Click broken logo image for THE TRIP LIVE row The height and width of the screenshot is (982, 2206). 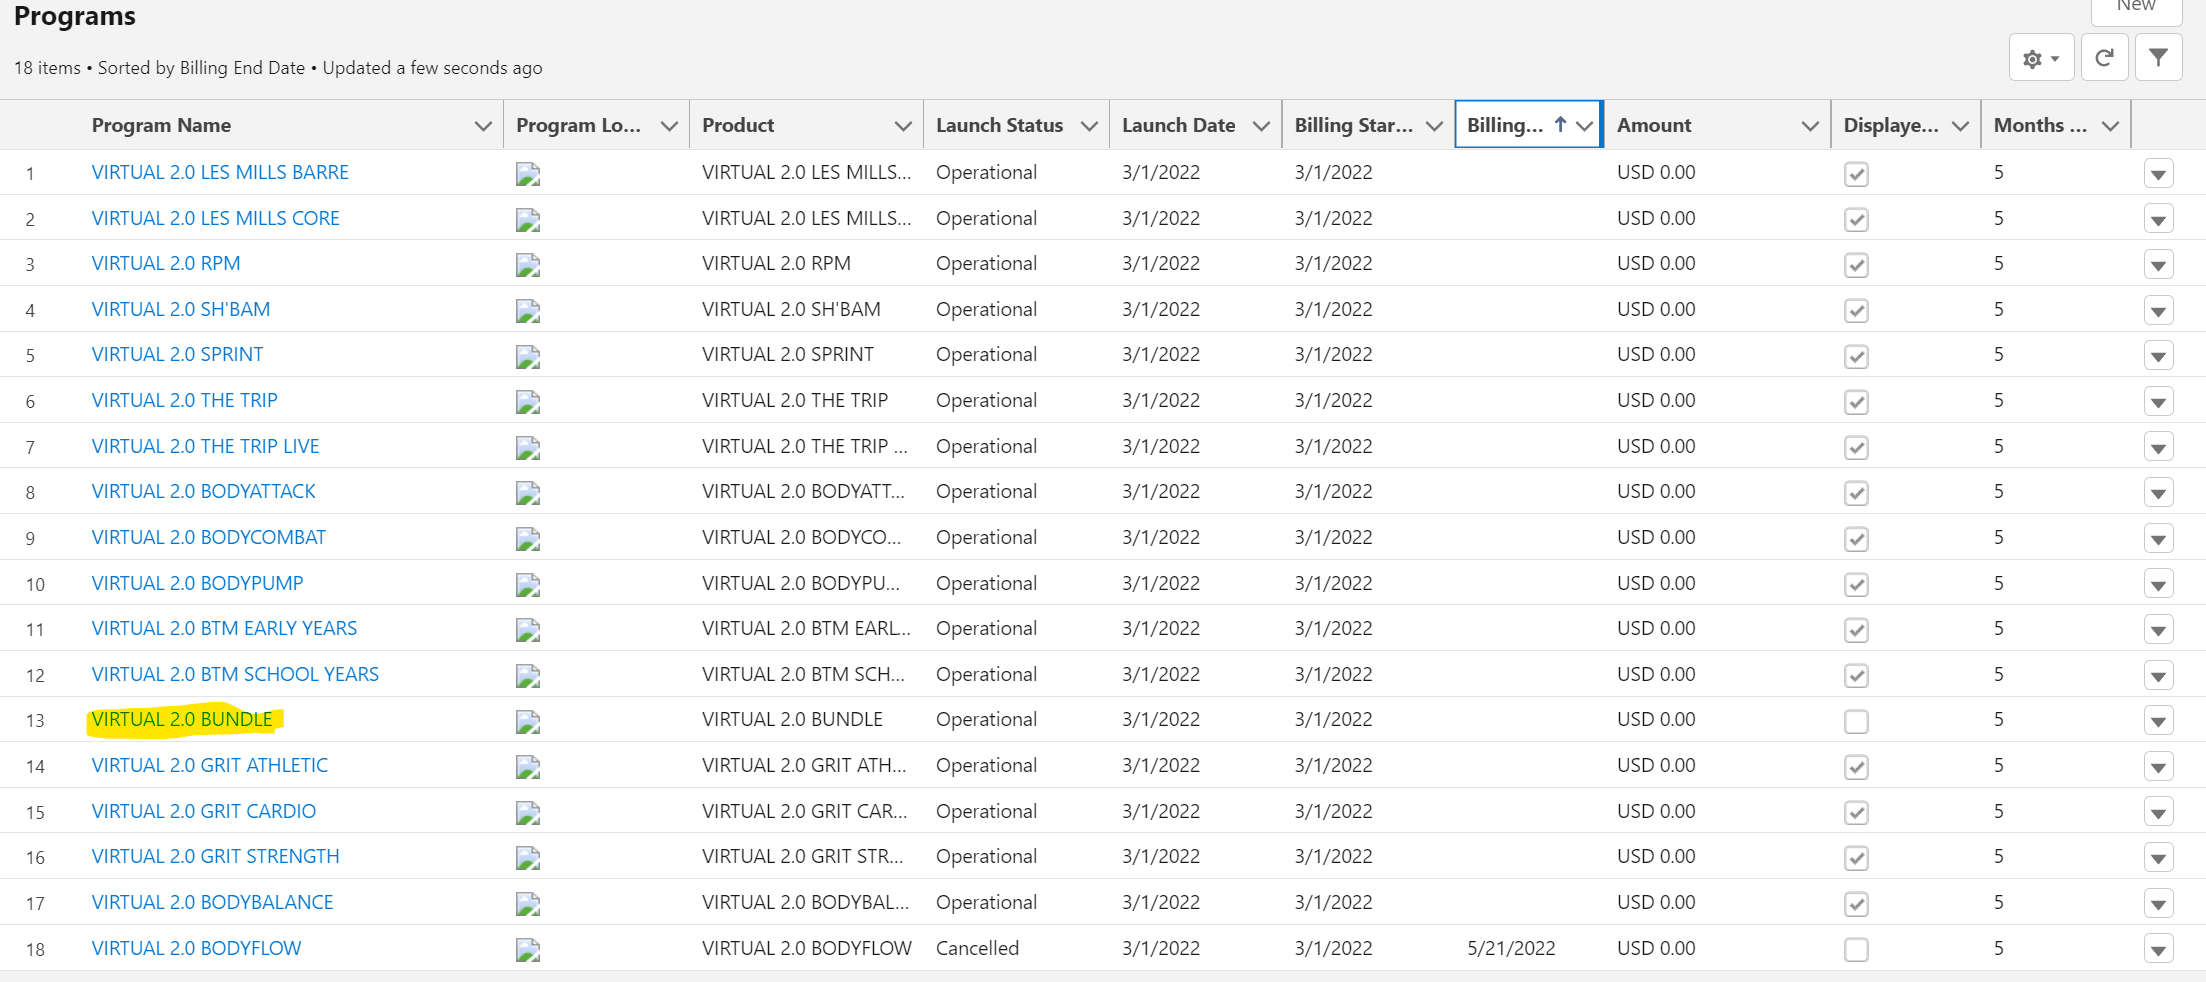pyautogui.click(x=528, y=448)
